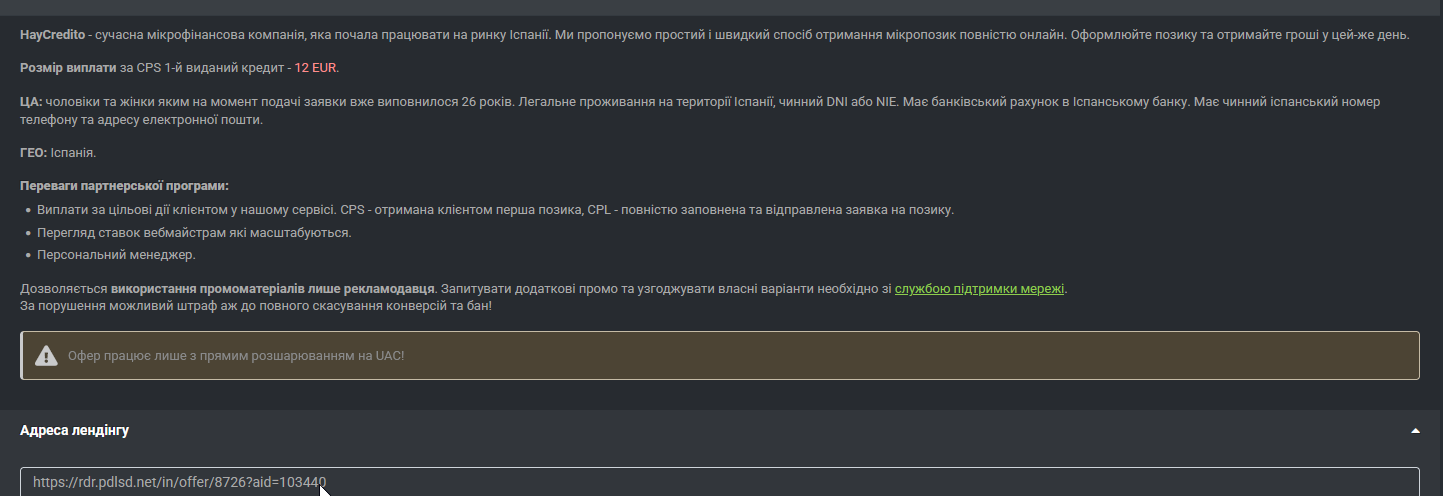Open the 'службою підтримки мережі' link
The image size is (1443, 496).
click(x=979, y=288)
